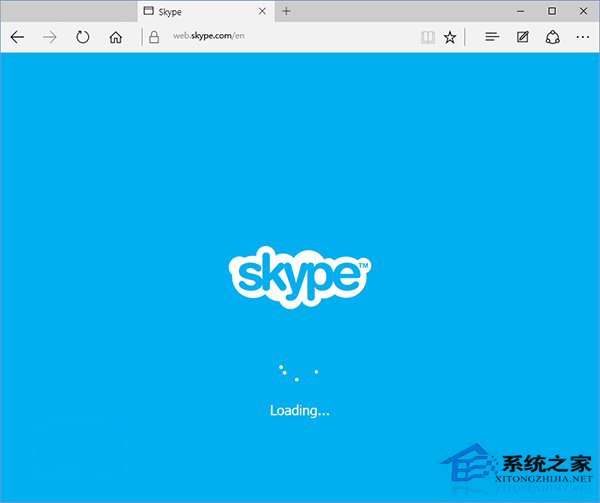
Task: Refresh the Skype web page
Action: [x=83, y=37]
